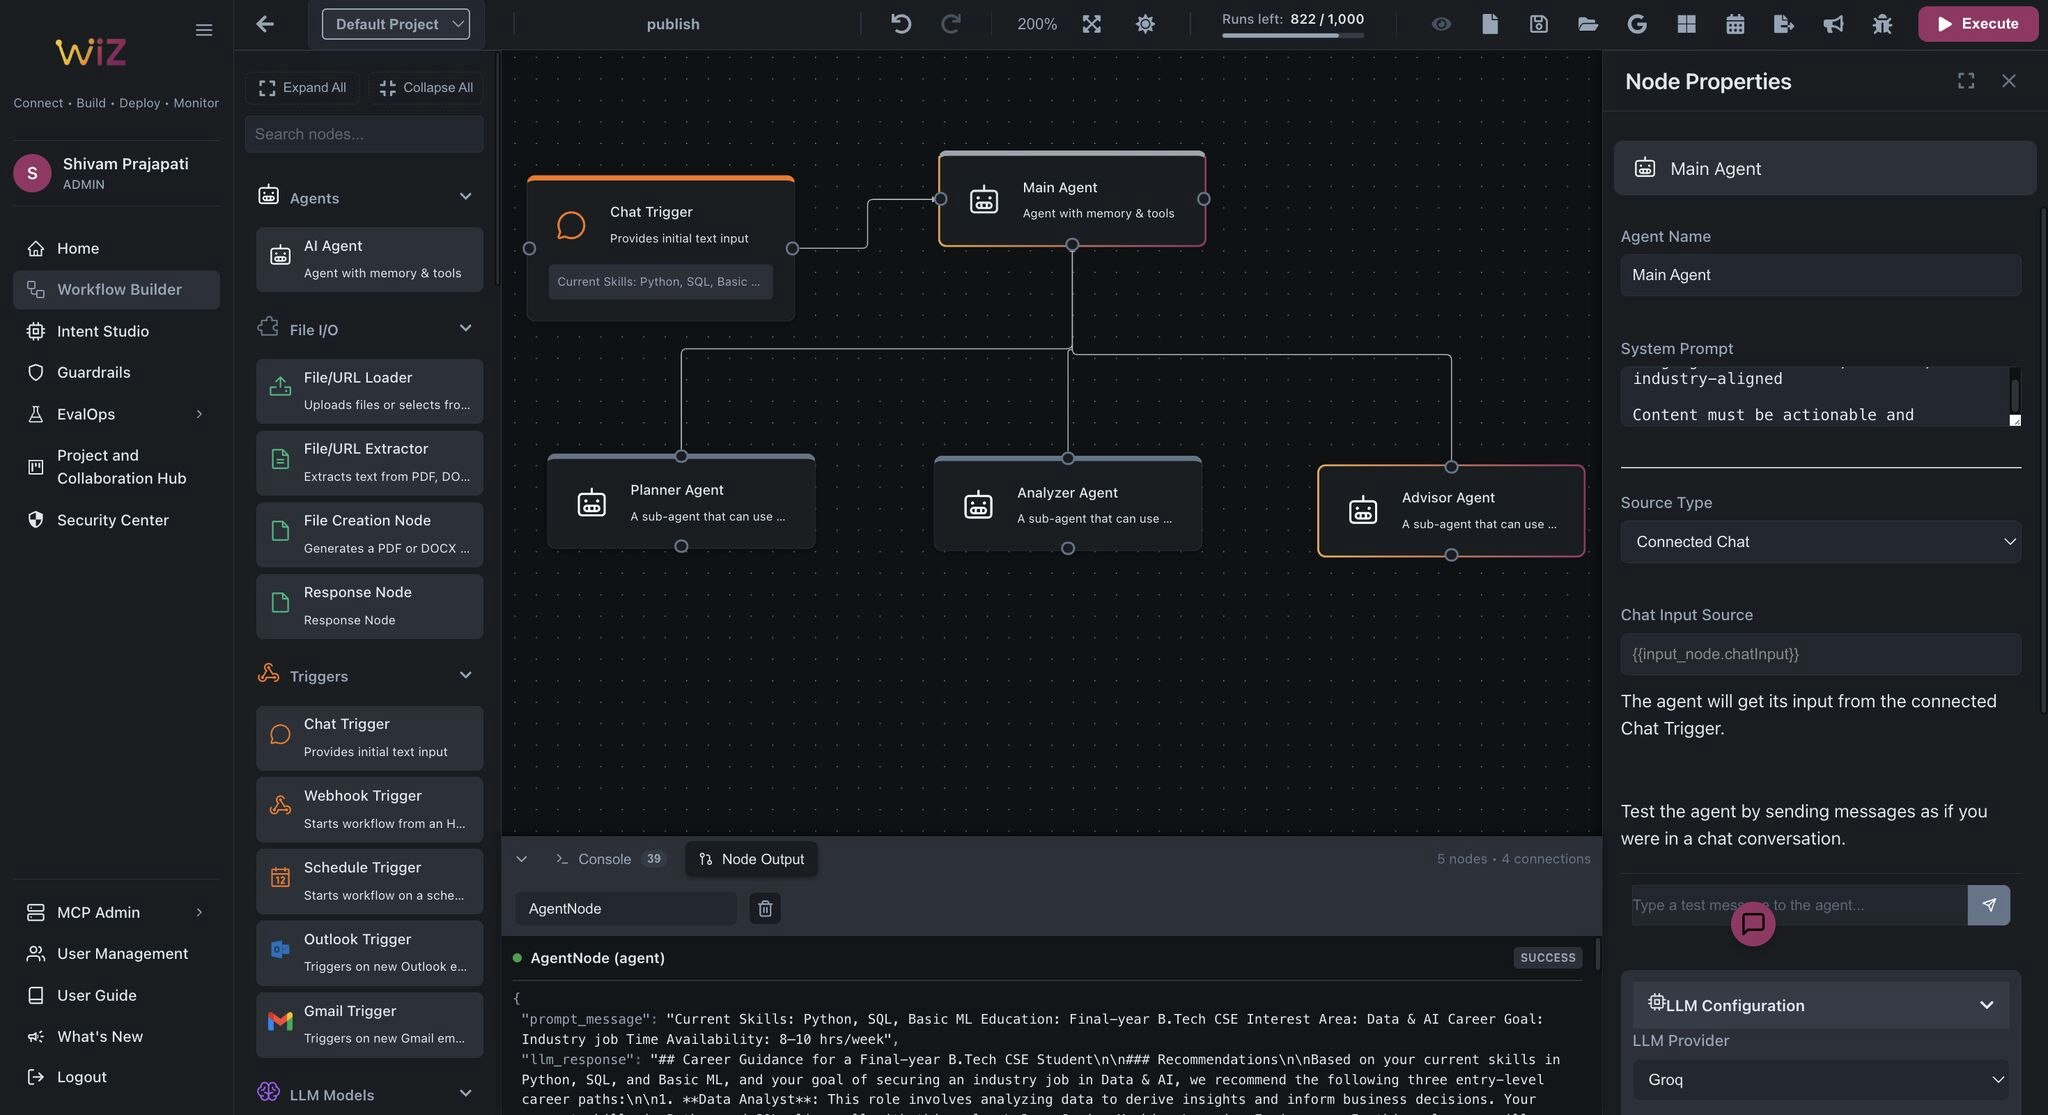Undo the last workflow change
Screen dimensions: 2048x1115
(899, 23)
